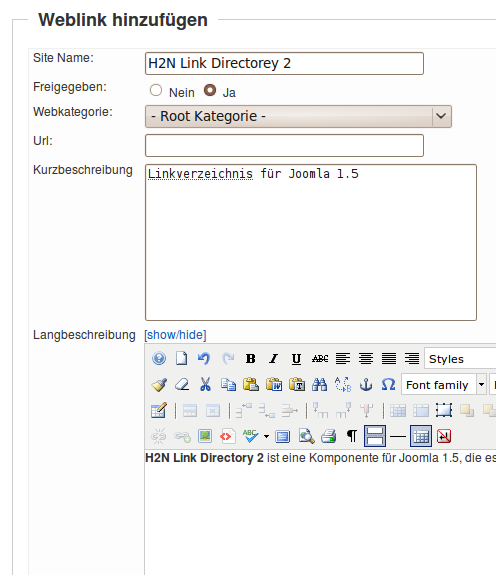The image size is (496, 575).
Task: Click the merge table cells icon
Action: [421, 411]
